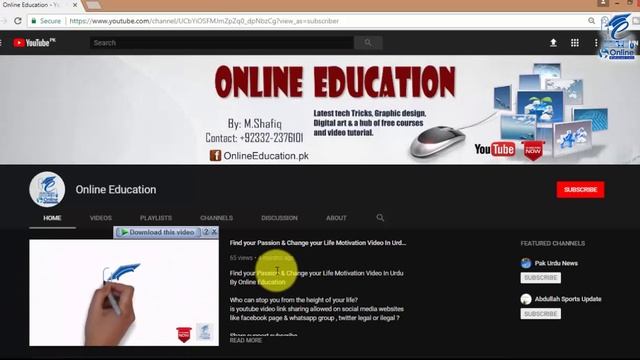The height and width of the screenshot is (360, 640).
Task: Click the search magnifier button
Action: [368, 42]
